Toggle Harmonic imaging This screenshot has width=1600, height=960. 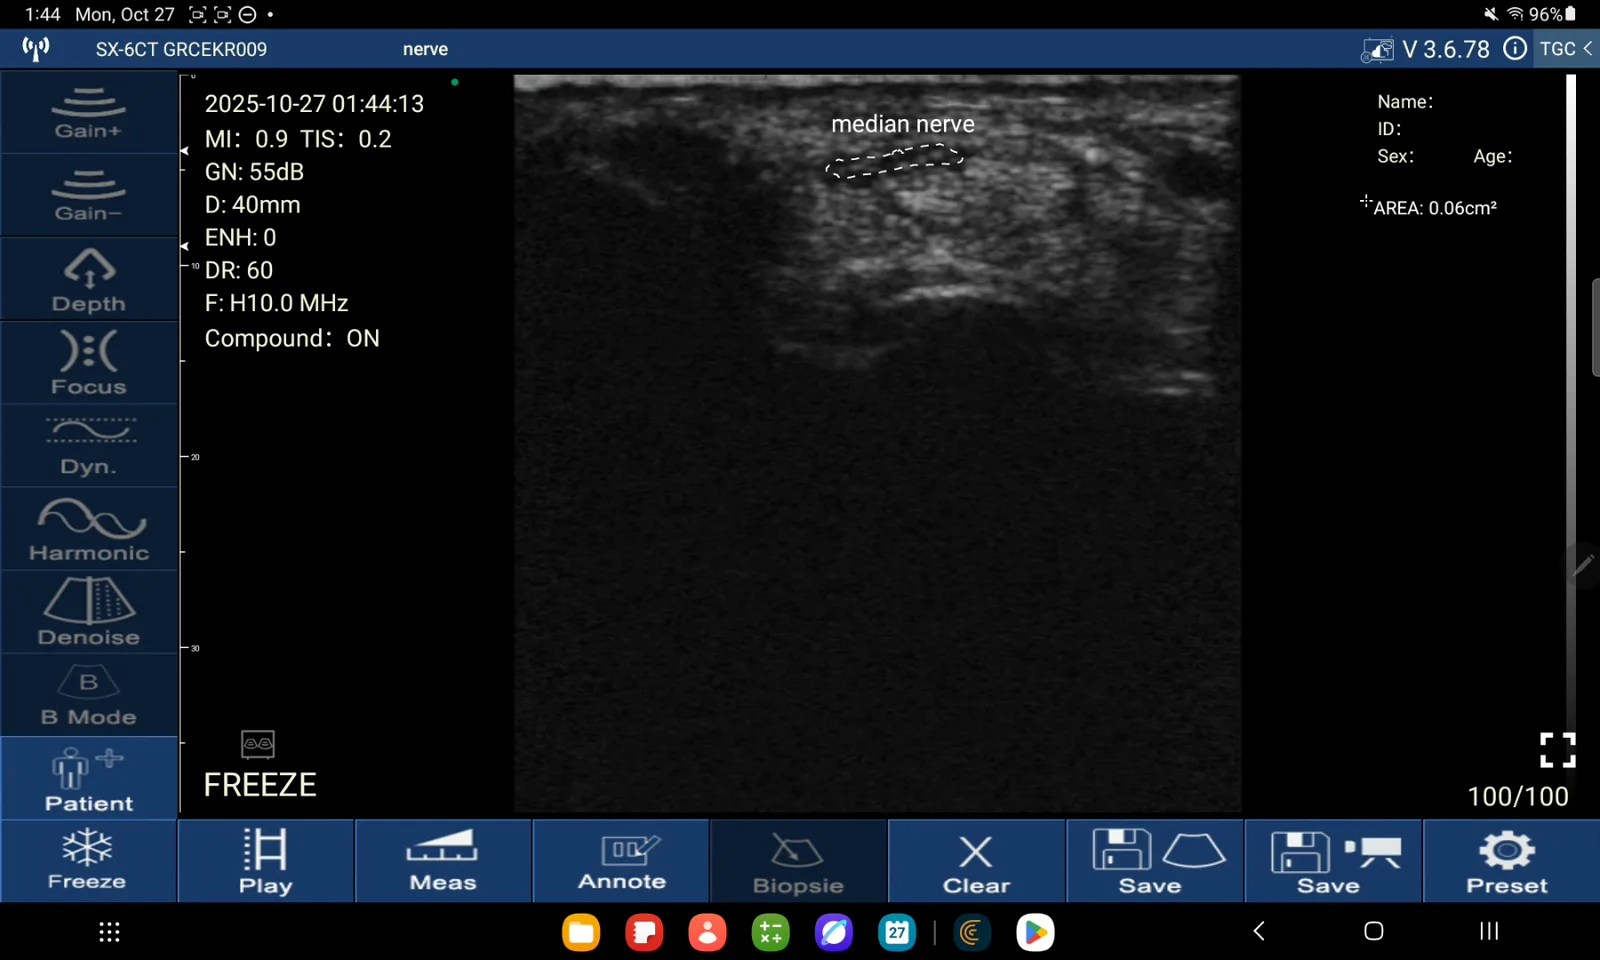[x=89, y=529]
